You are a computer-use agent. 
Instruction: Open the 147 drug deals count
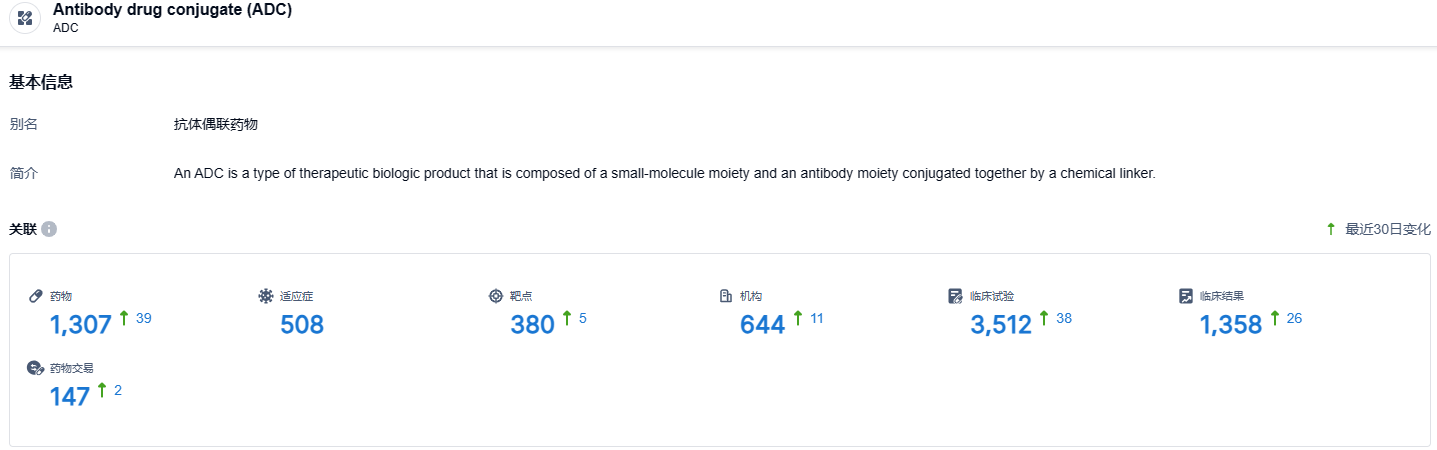click(70, 397)
